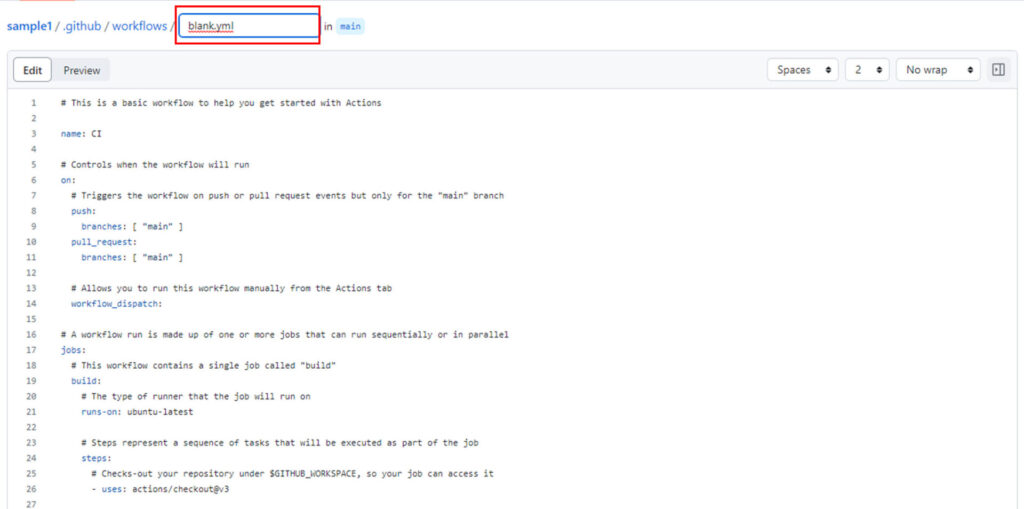The image size is (1024, 509).
Task: Click the 'uses: actions/checkout@v3' line
Action: [165, 489]
